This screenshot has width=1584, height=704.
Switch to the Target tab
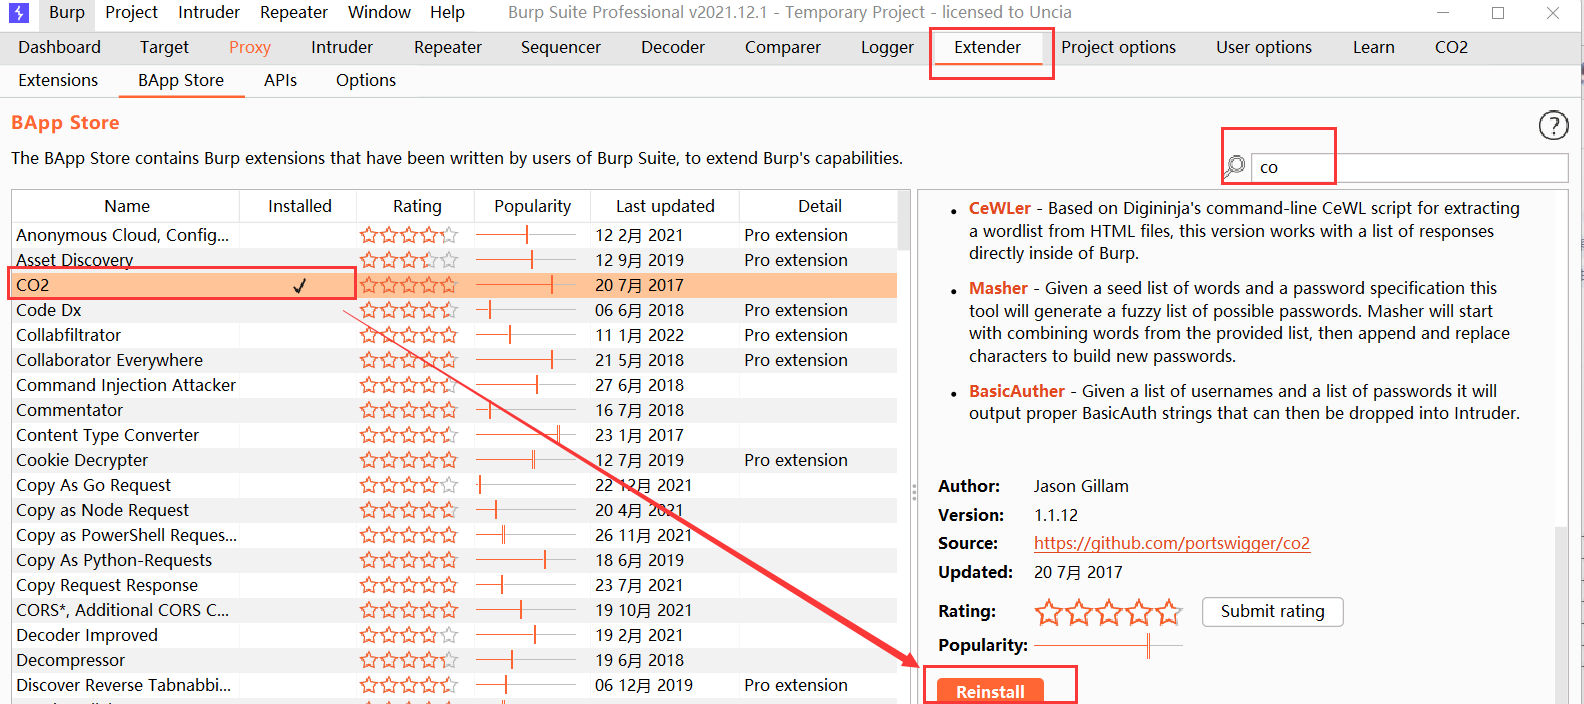164,47
